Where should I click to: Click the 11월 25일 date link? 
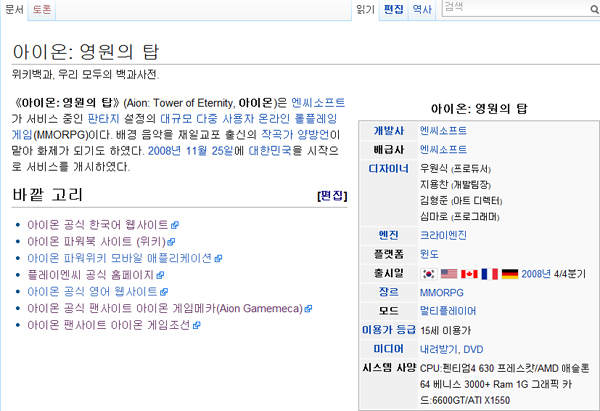[x=209, y=151]
